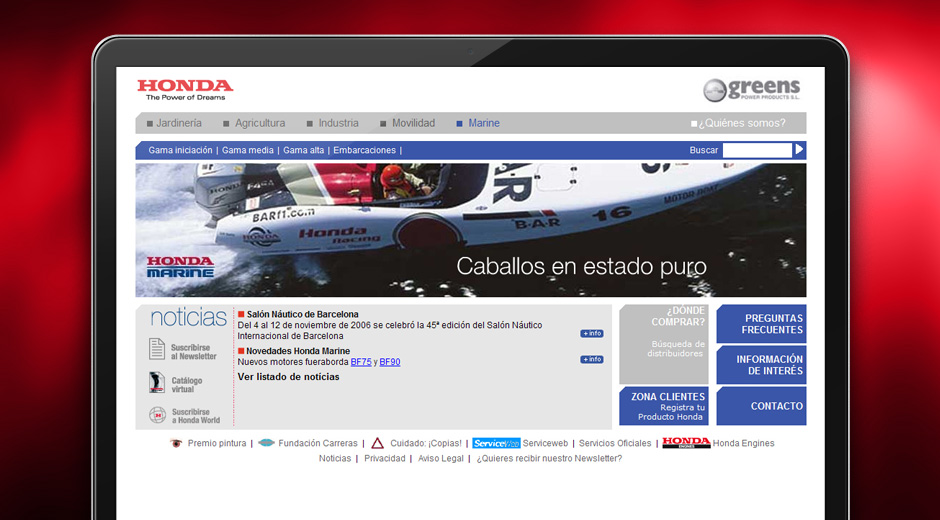940x520 pixels.
Task: Open Salón Náutico de Barcelona headline
Action: pos(303,314)
